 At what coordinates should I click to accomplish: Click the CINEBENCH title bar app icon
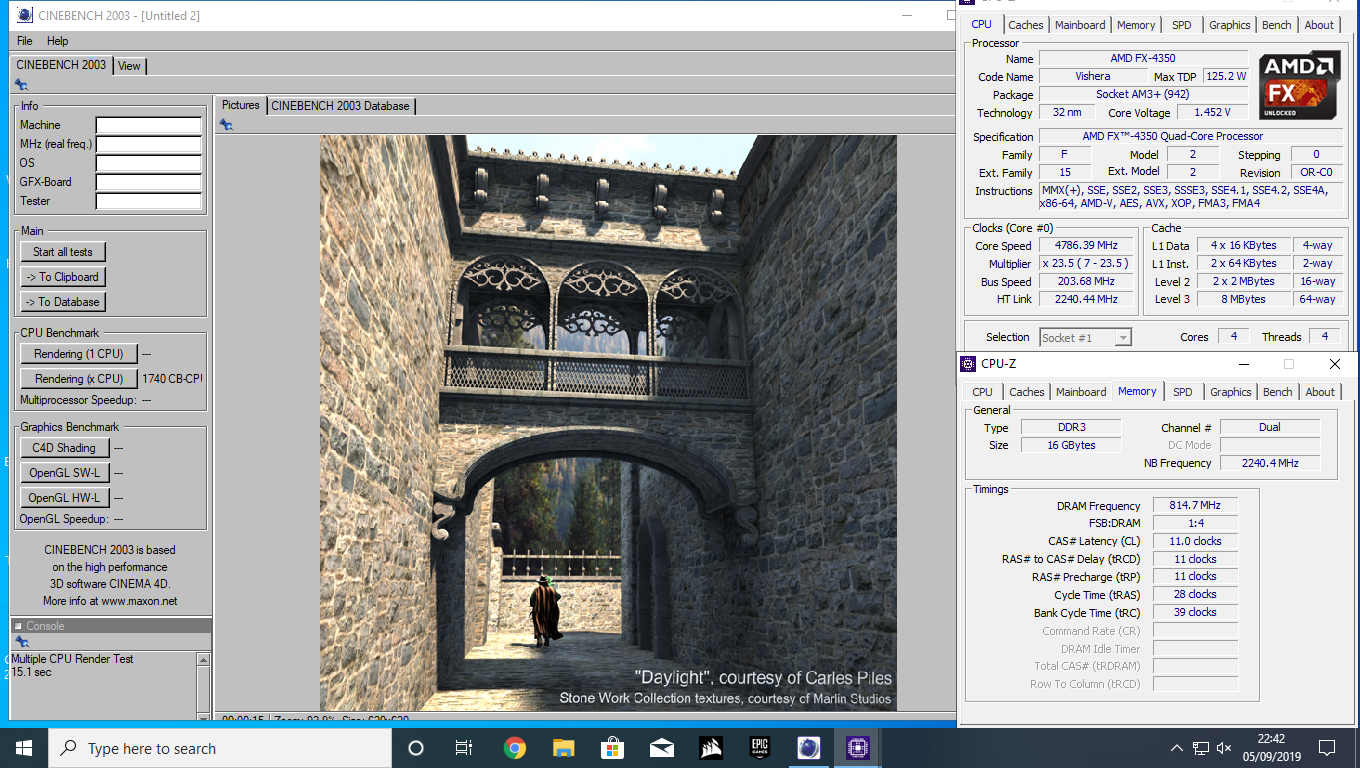25,15
